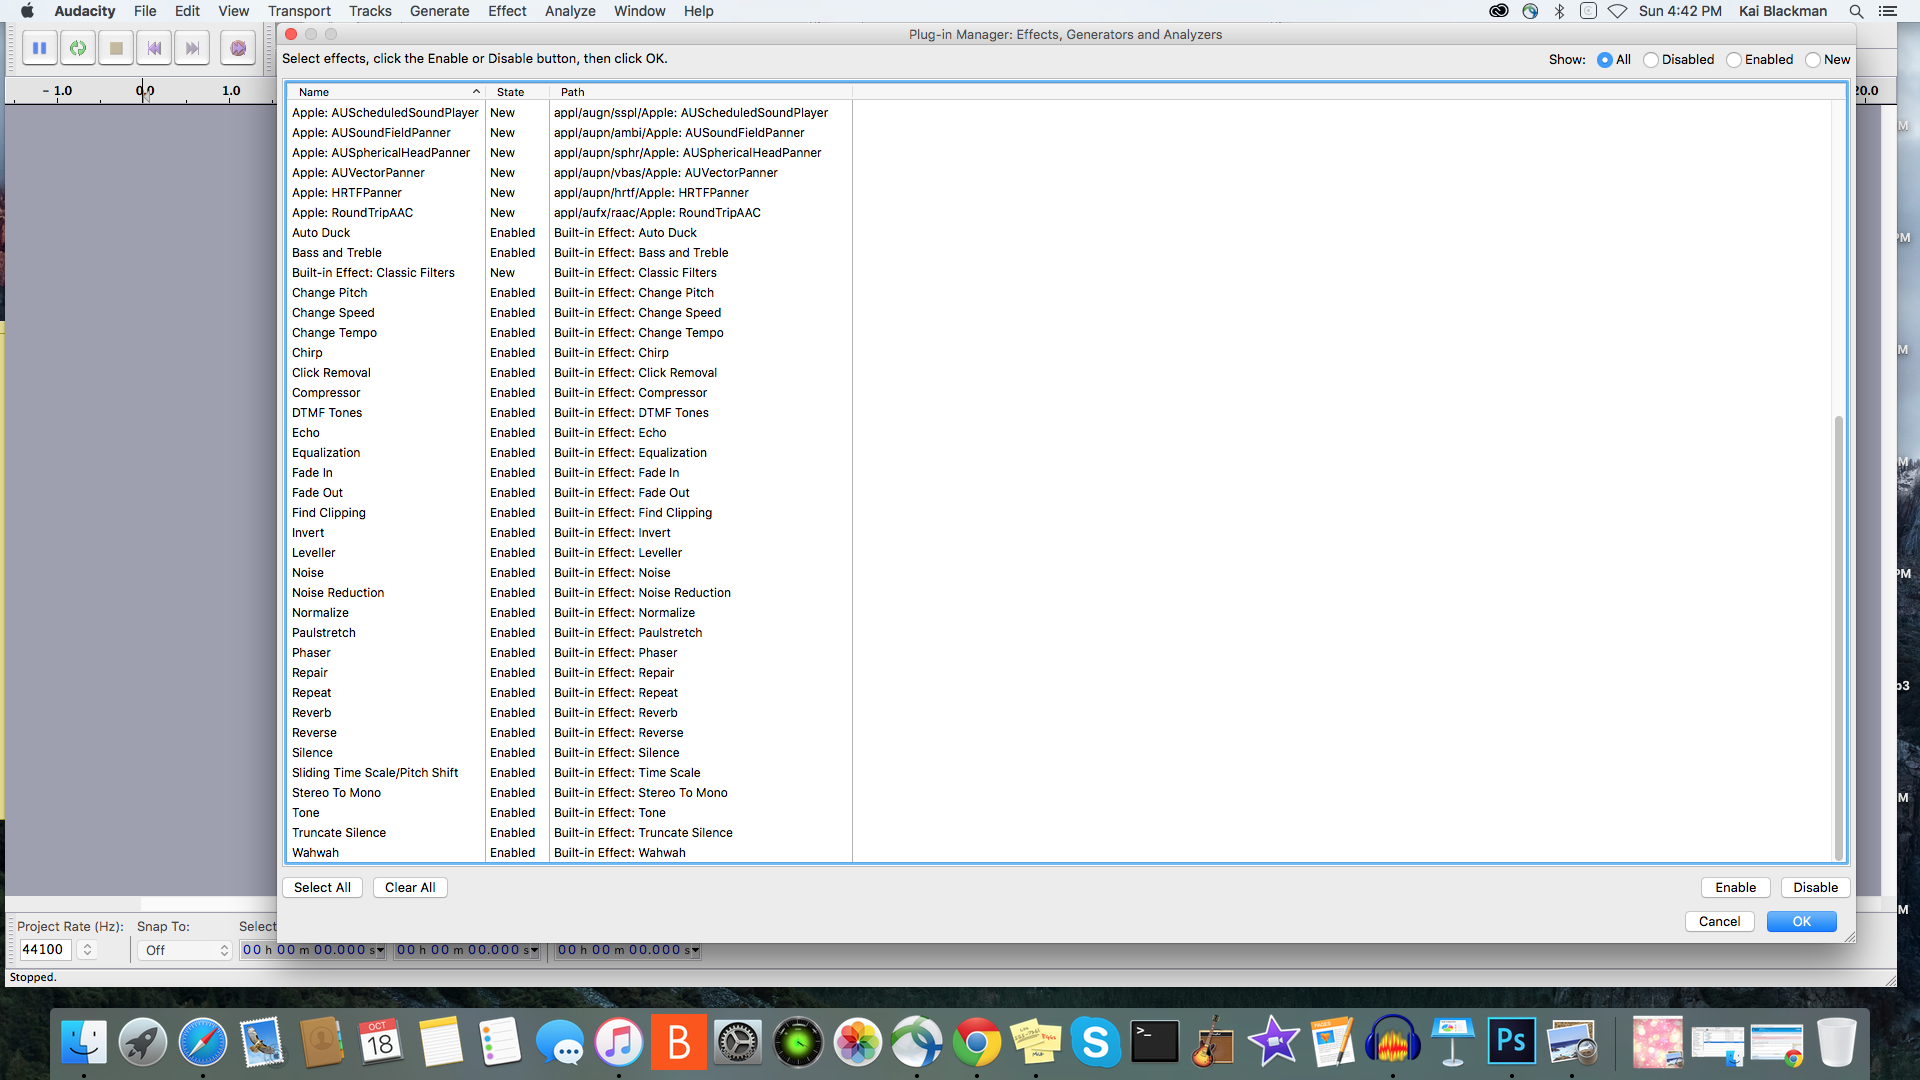Click the Disable button
The width and height of the screenshot is (1920, 1080).
point(1815,888)
